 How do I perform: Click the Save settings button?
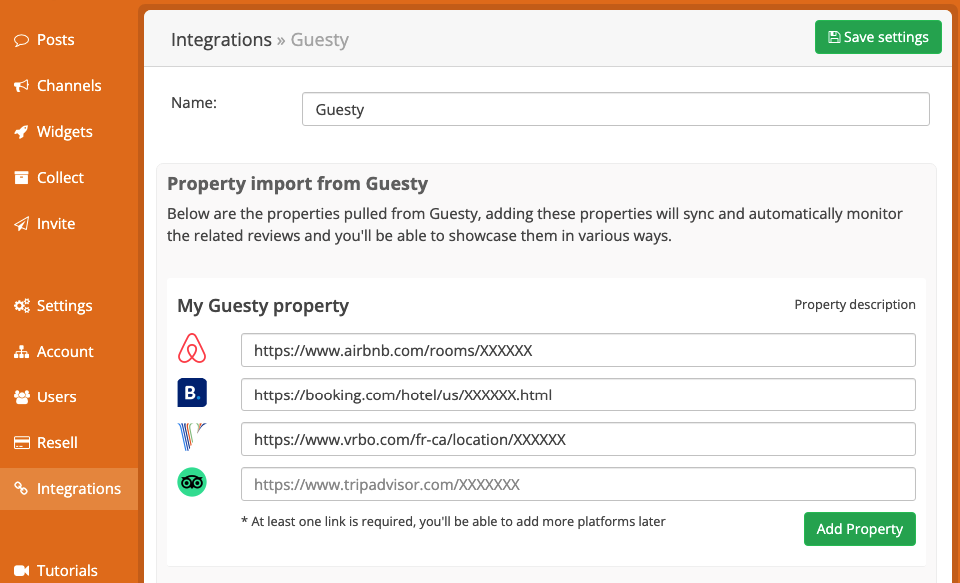coord(878,37)
